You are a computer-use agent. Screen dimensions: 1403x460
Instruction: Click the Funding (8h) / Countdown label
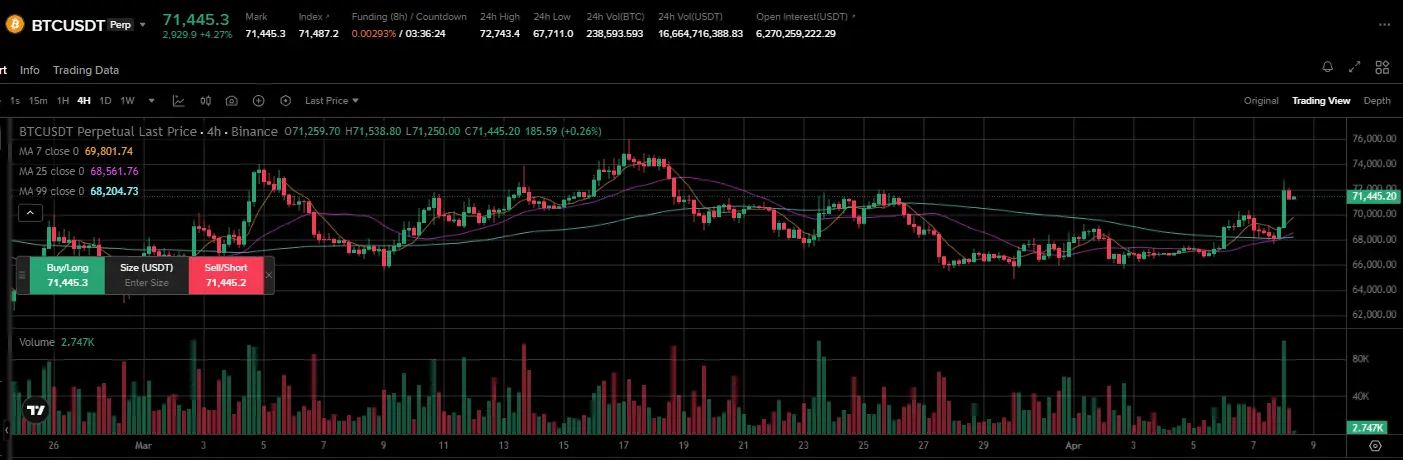tap(409, 17)
